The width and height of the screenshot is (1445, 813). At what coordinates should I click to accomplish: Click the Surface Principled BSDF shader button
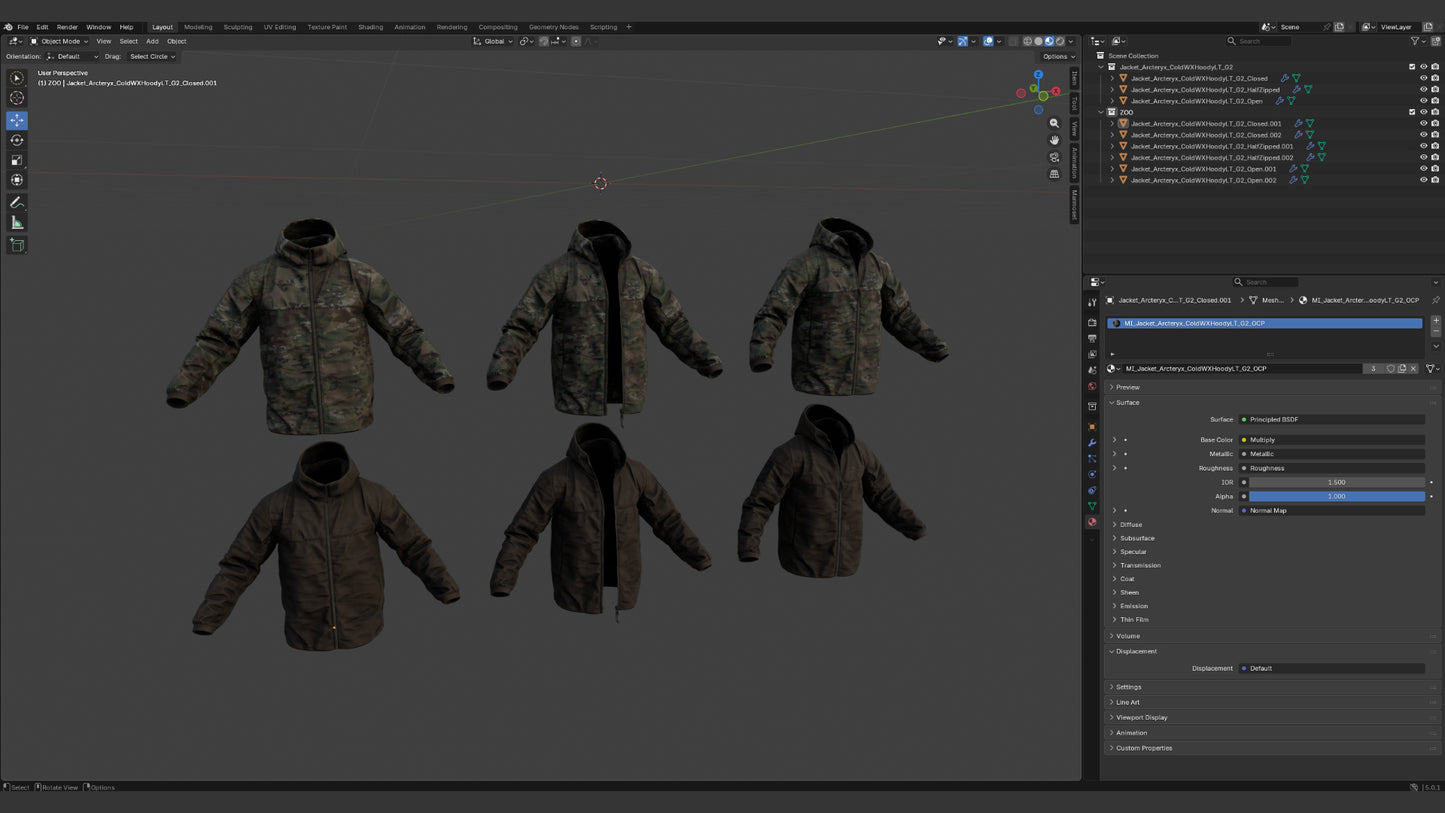click(x=1332, y=419)
